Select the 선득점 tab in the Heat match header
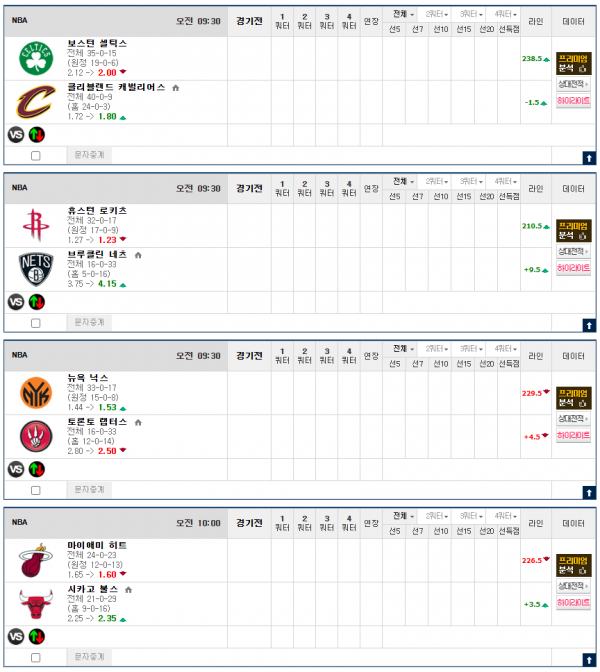 509,531
